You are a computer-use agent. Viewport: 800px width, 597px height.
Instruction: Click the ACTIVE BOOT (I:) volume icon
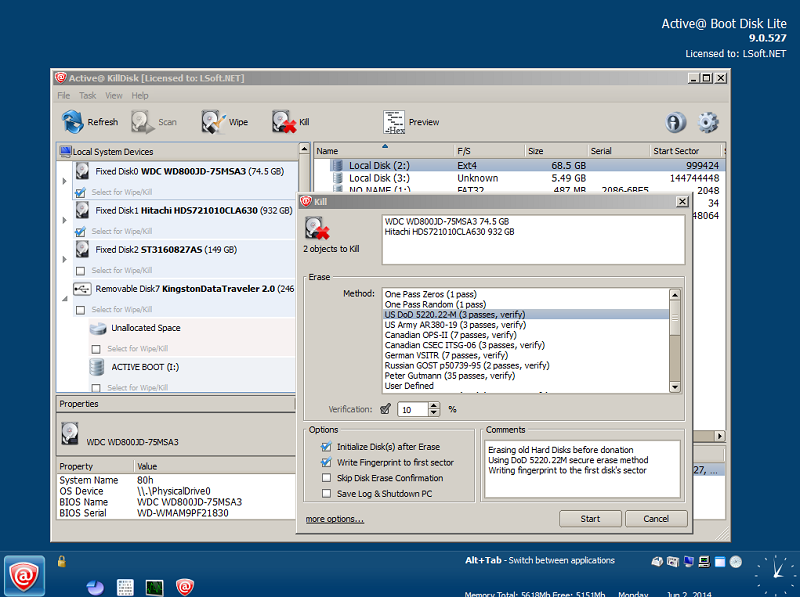click(x=97, y=367)
